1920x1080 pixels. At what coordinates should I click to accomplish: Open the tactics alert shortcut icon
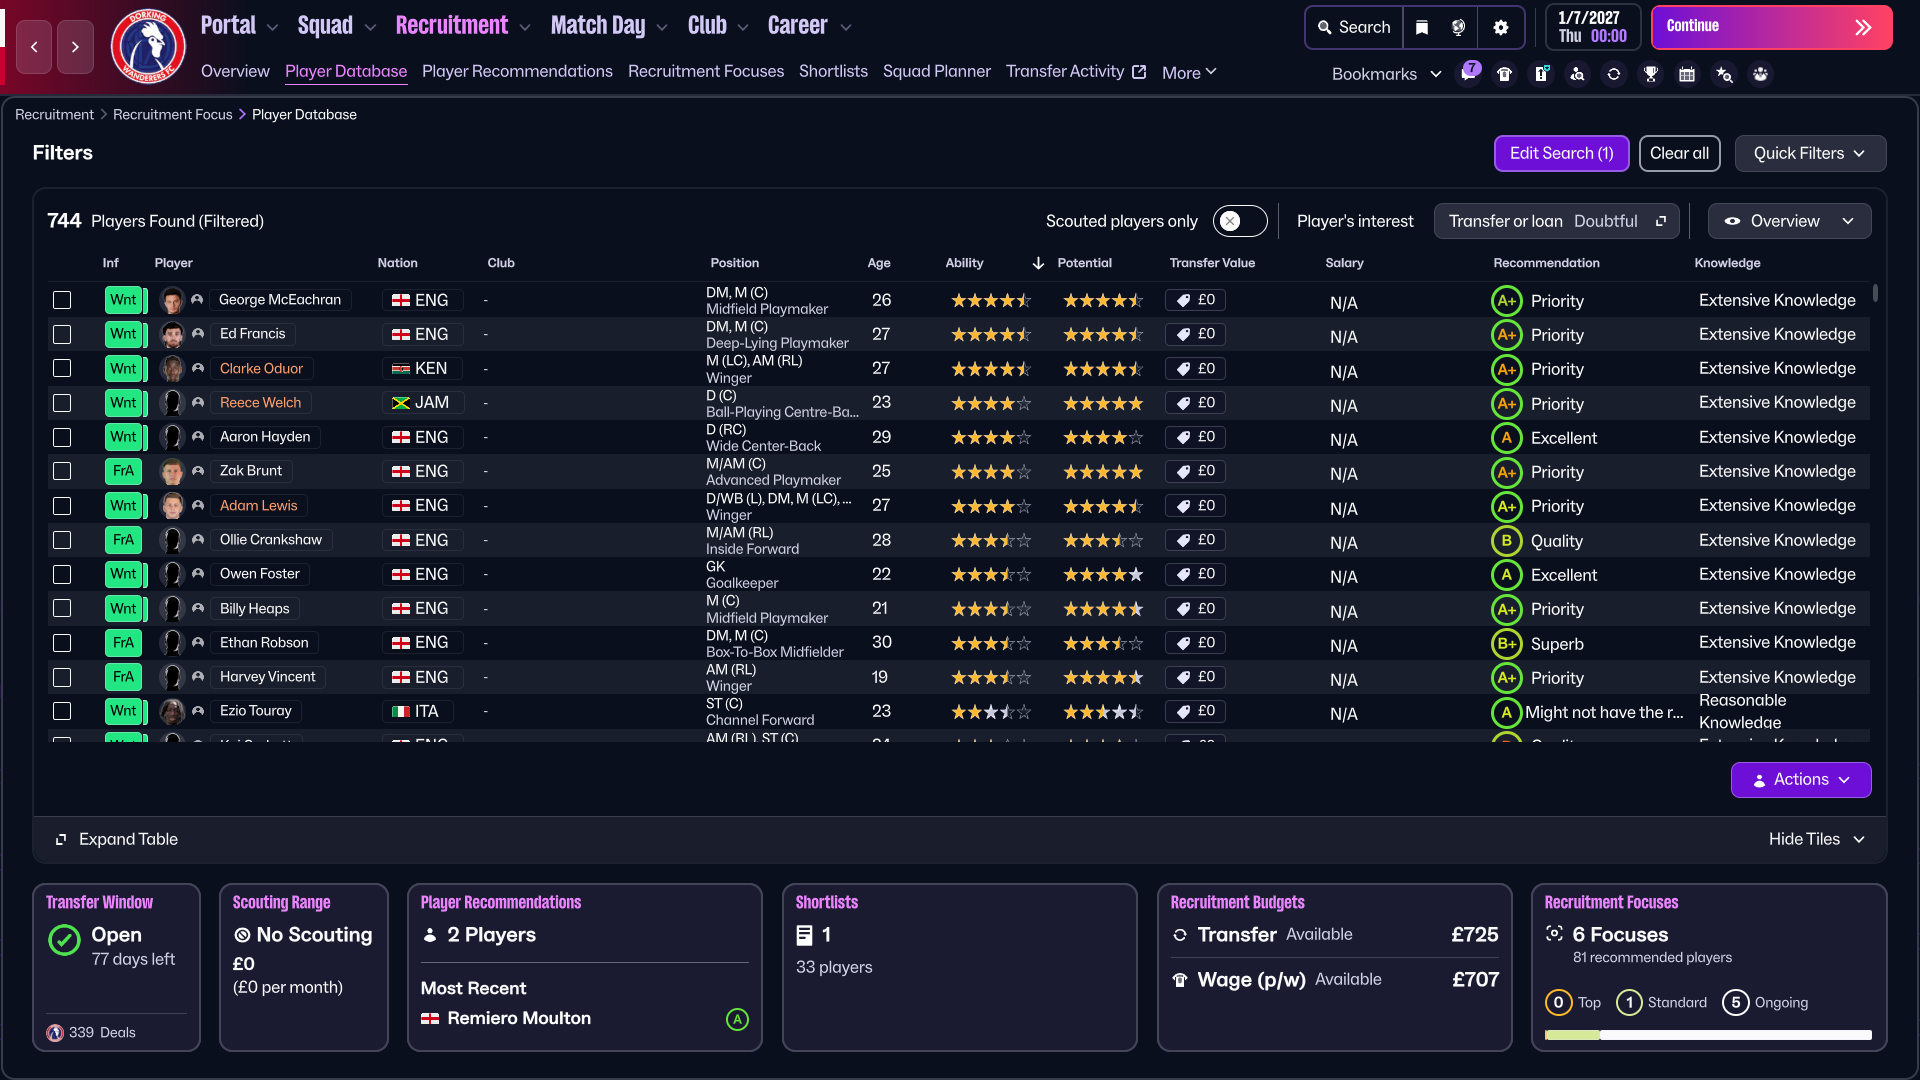[x=1542, y=74]
